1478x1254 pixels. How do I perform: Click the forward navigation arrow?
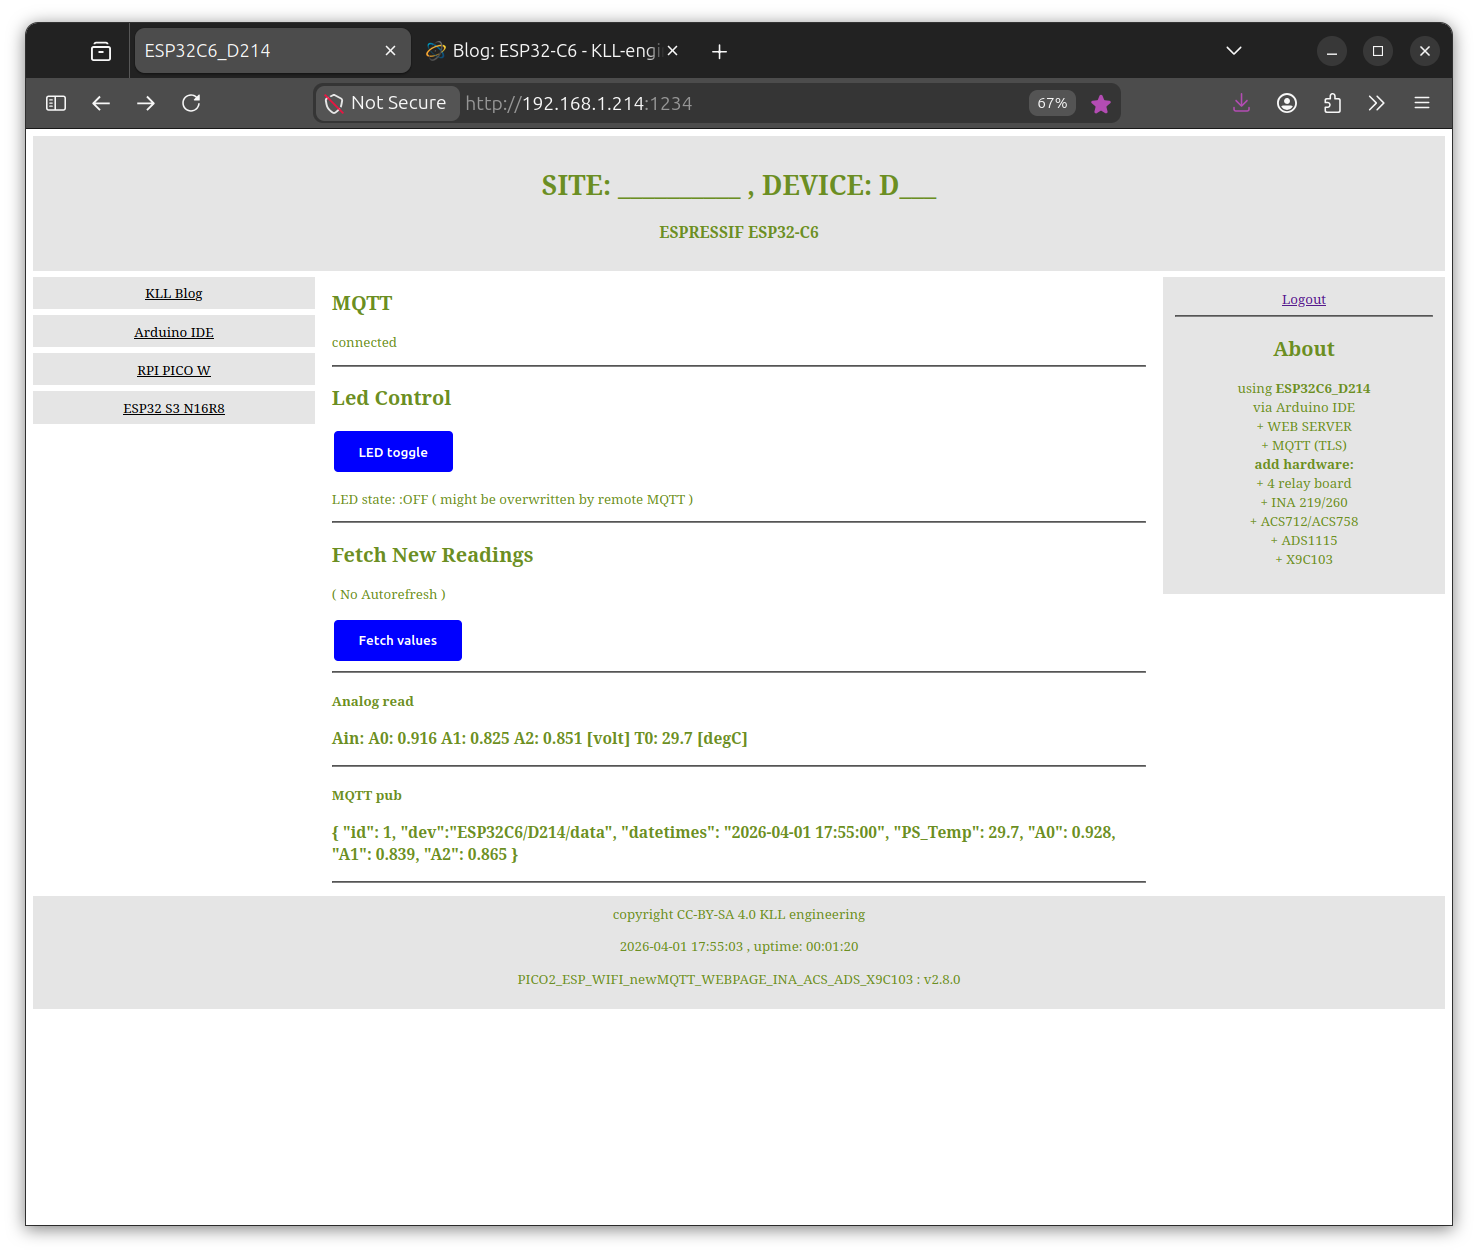[x=146, y=103]
